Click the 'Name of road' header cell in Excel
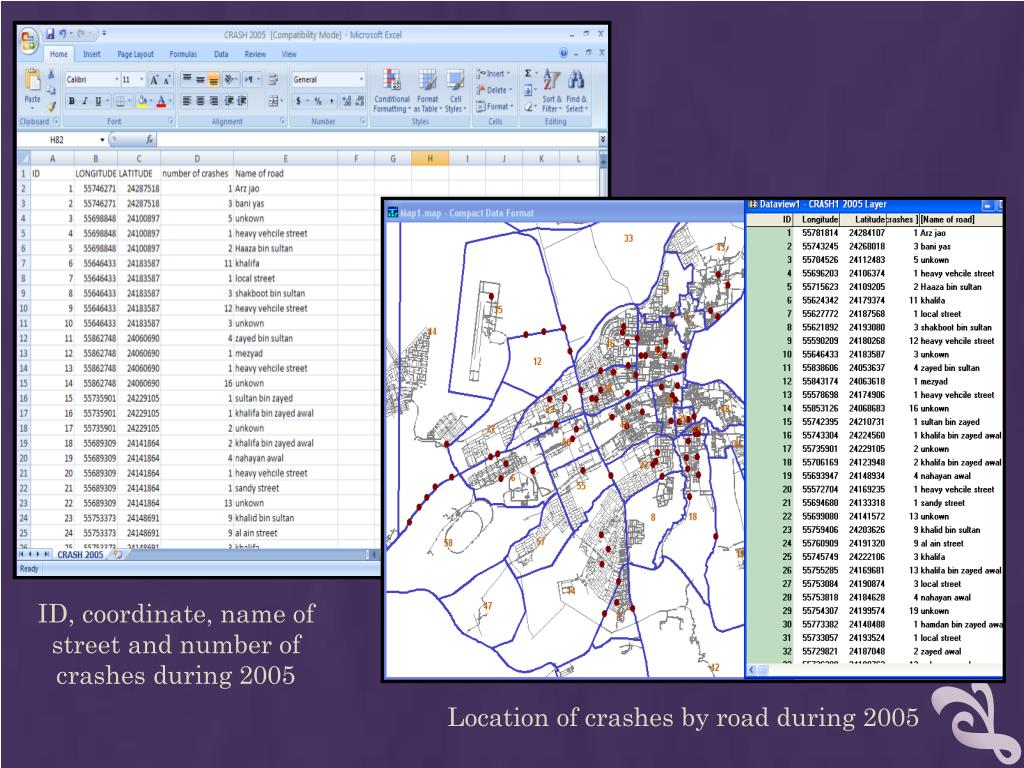 (285, 174)
